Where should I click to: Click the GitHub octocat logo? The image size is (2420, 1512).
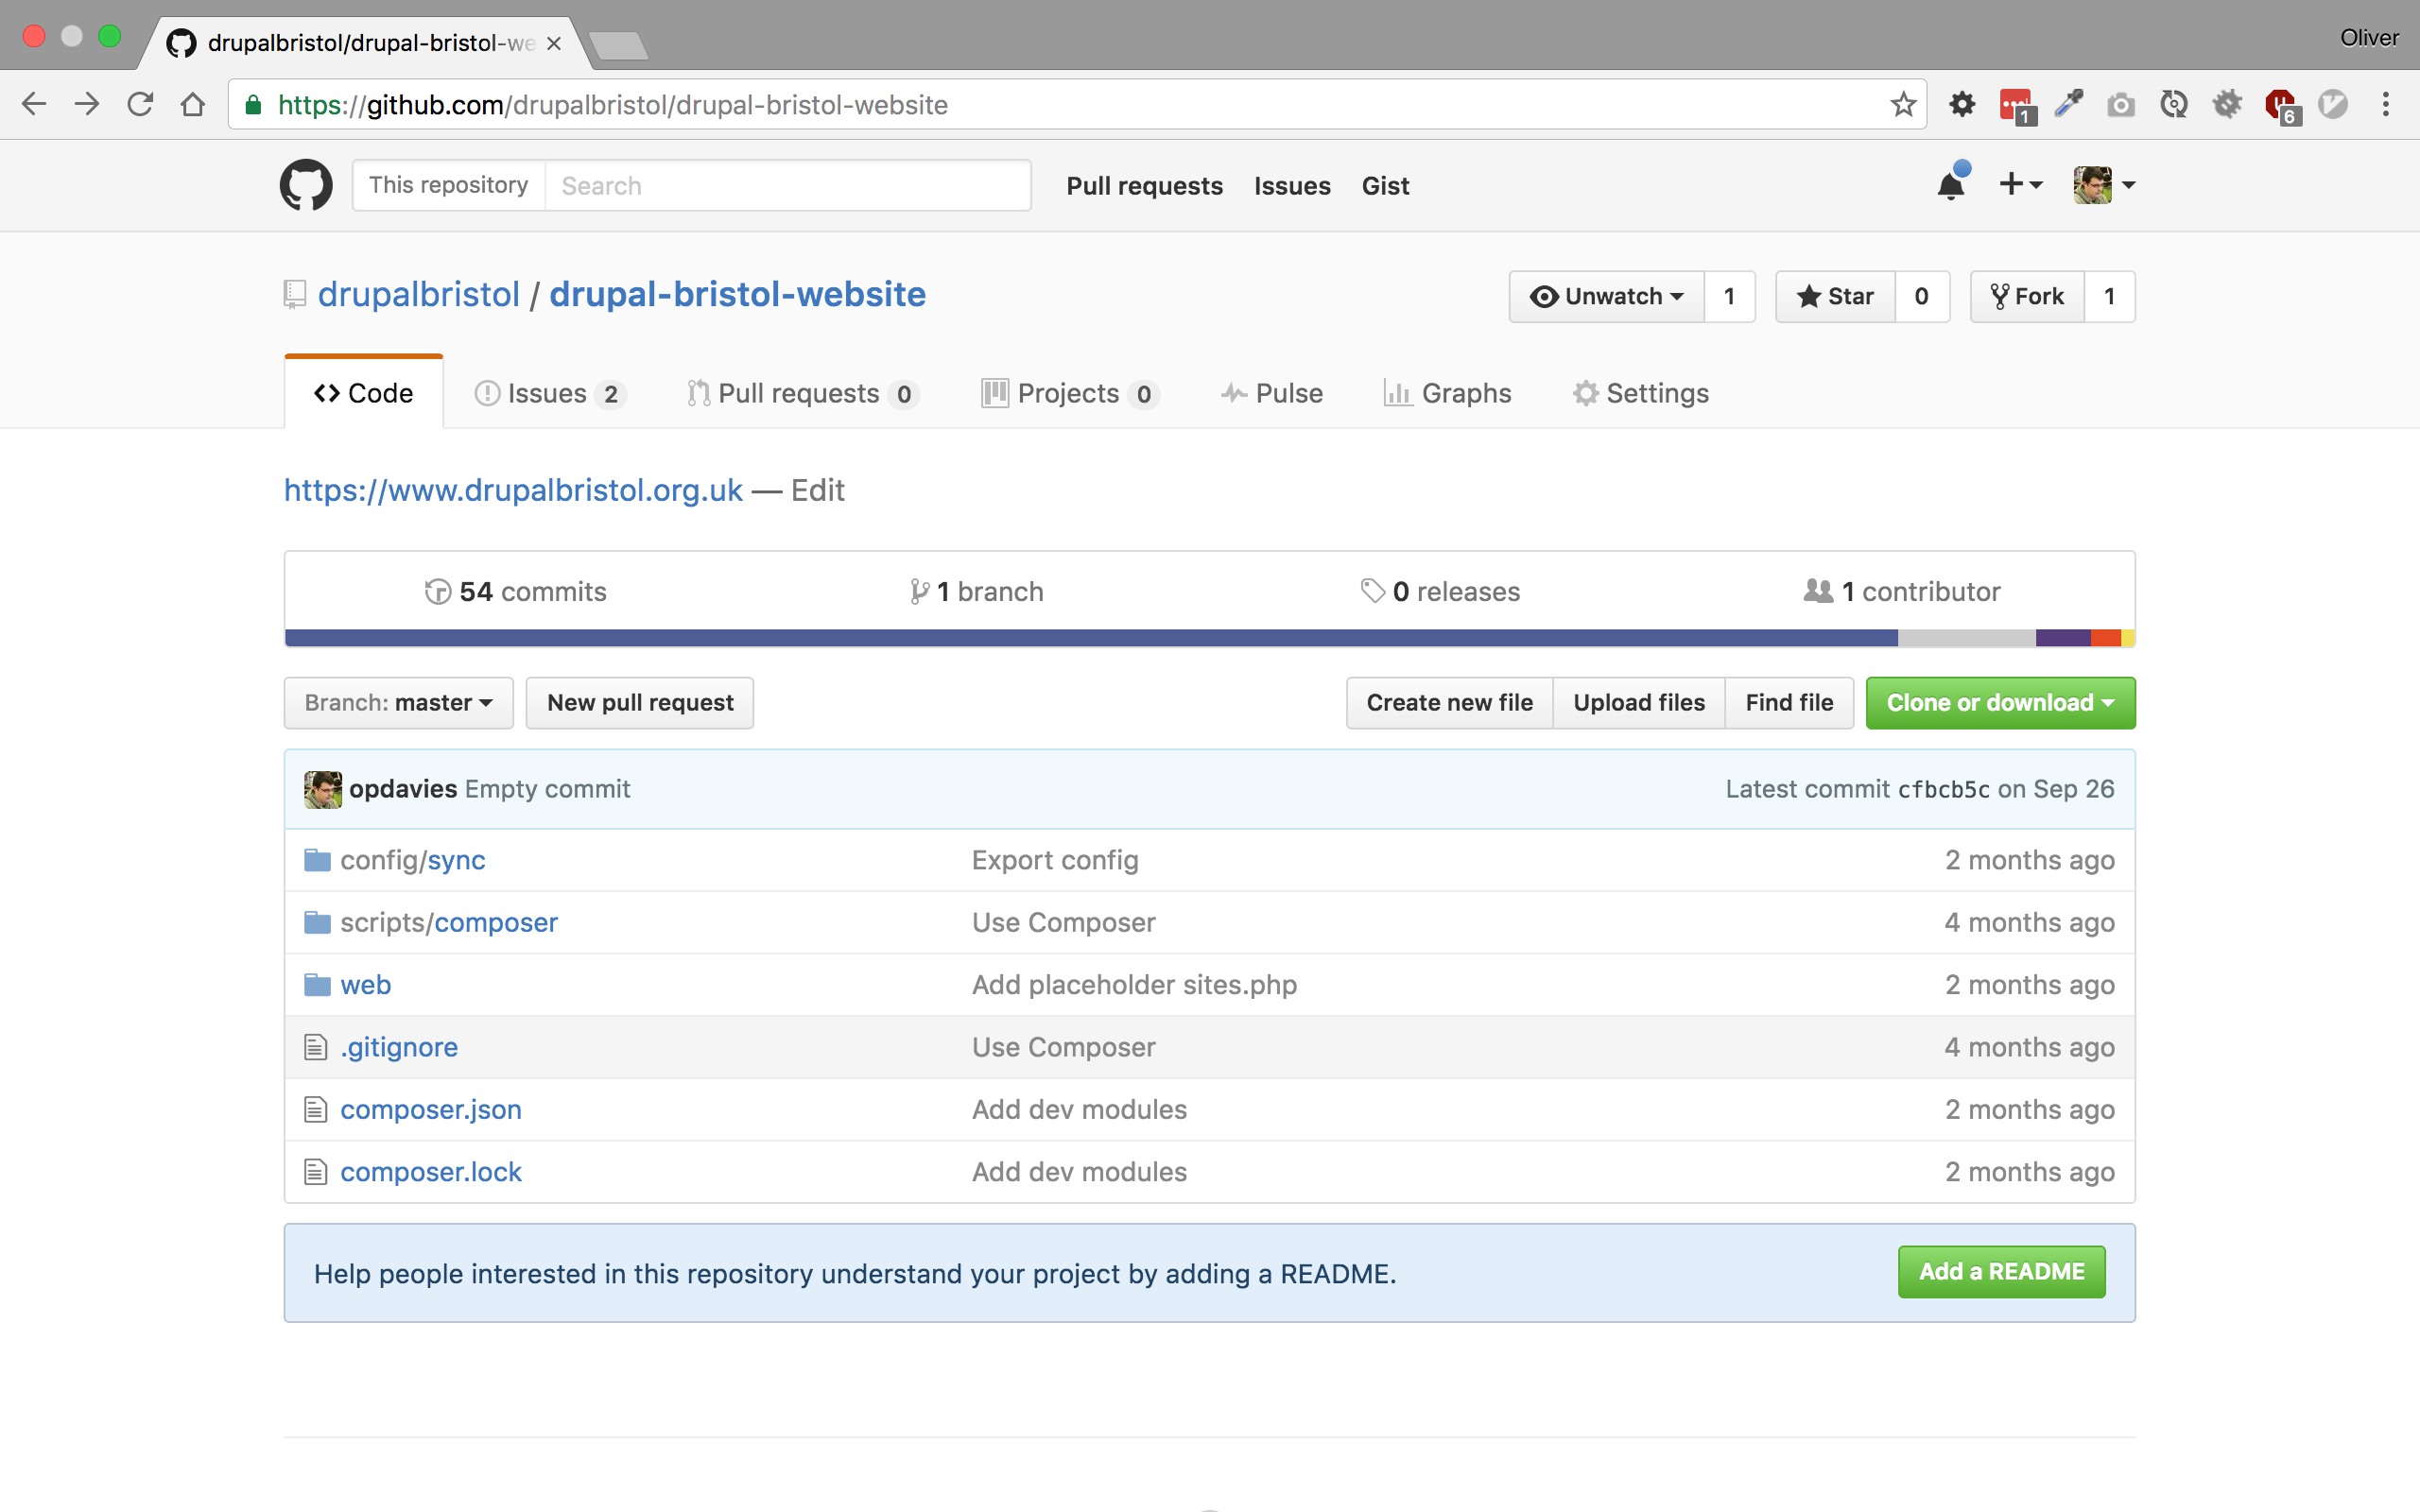click(306, 185)
